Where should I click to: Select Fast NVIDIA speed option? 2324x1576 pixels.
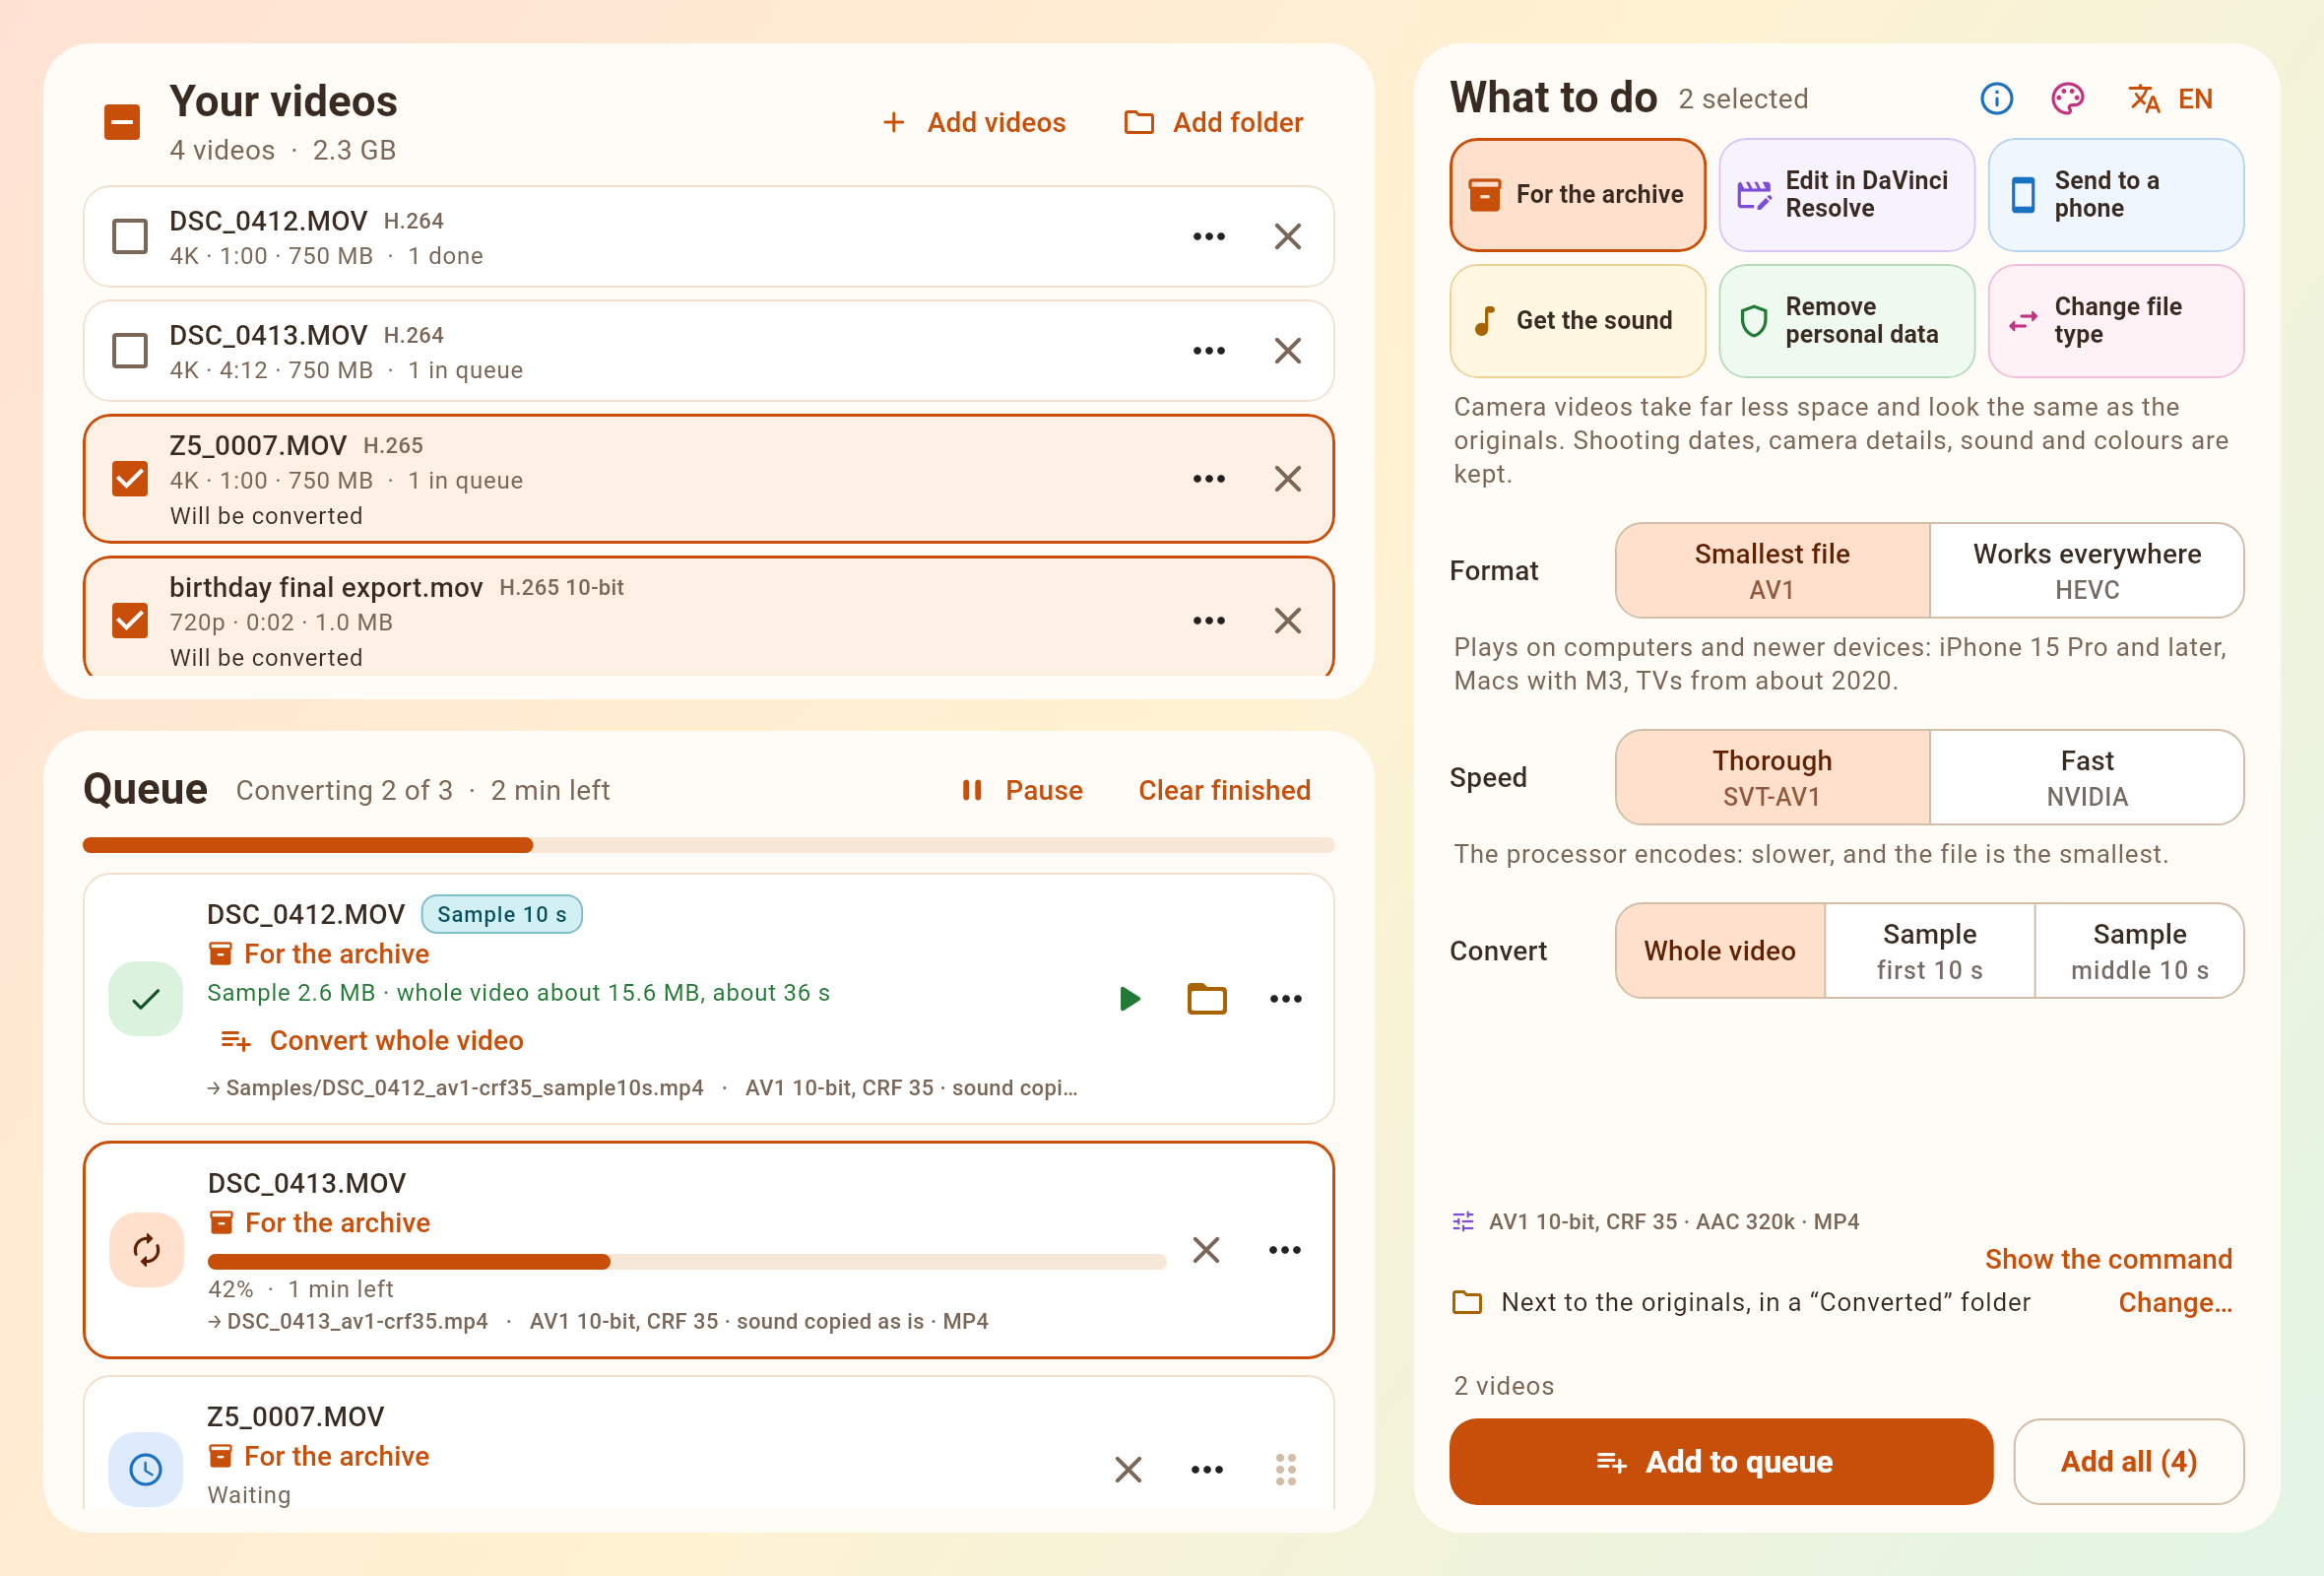(x=2086, y=777)
